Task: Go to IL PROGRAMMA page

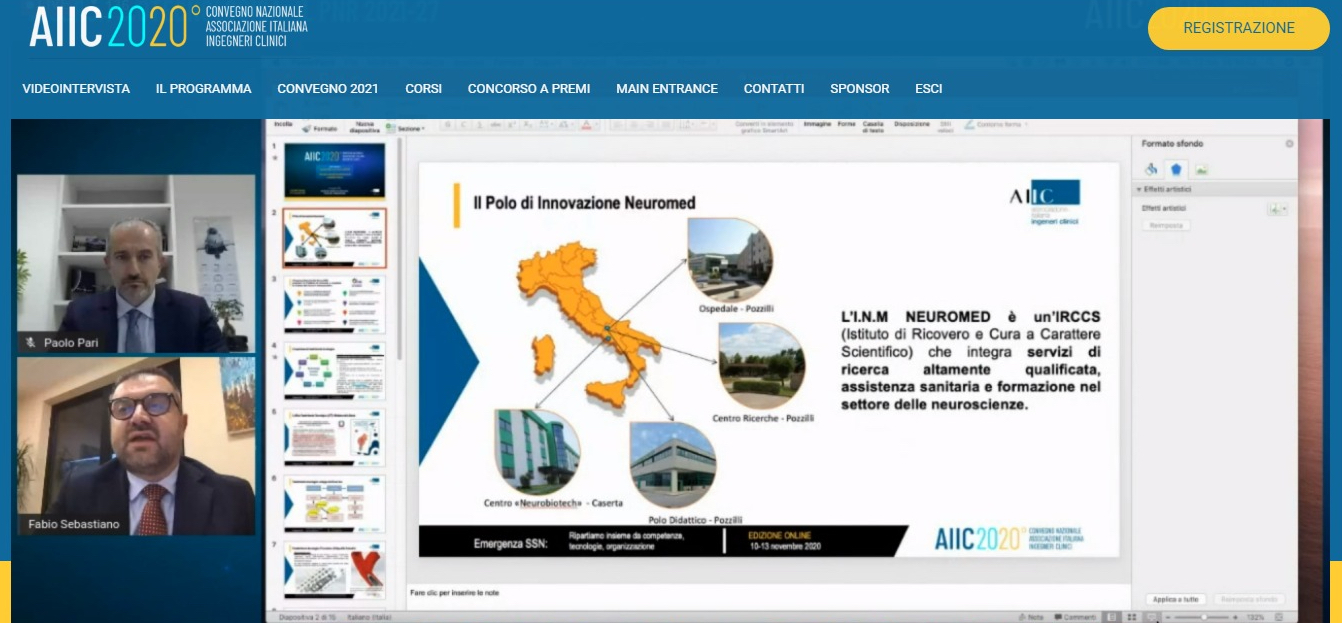Action: 204,89
